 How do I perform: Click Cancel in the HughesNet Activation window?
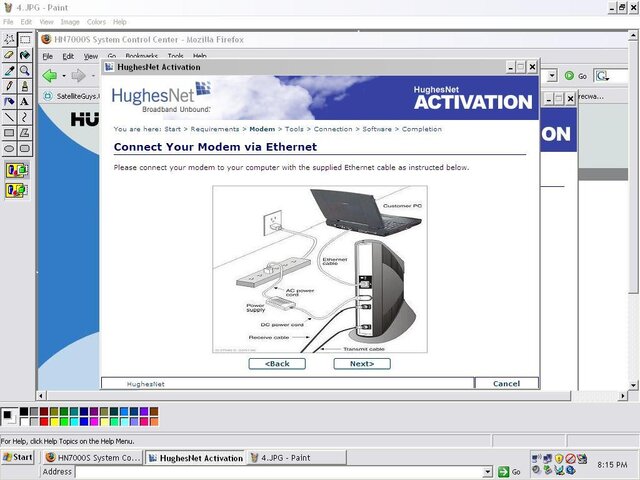point(507,383)
